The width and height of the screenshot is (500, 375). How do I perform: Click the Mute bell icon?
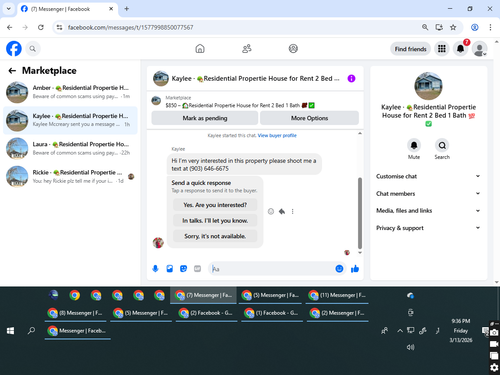(x=414, y=145)
